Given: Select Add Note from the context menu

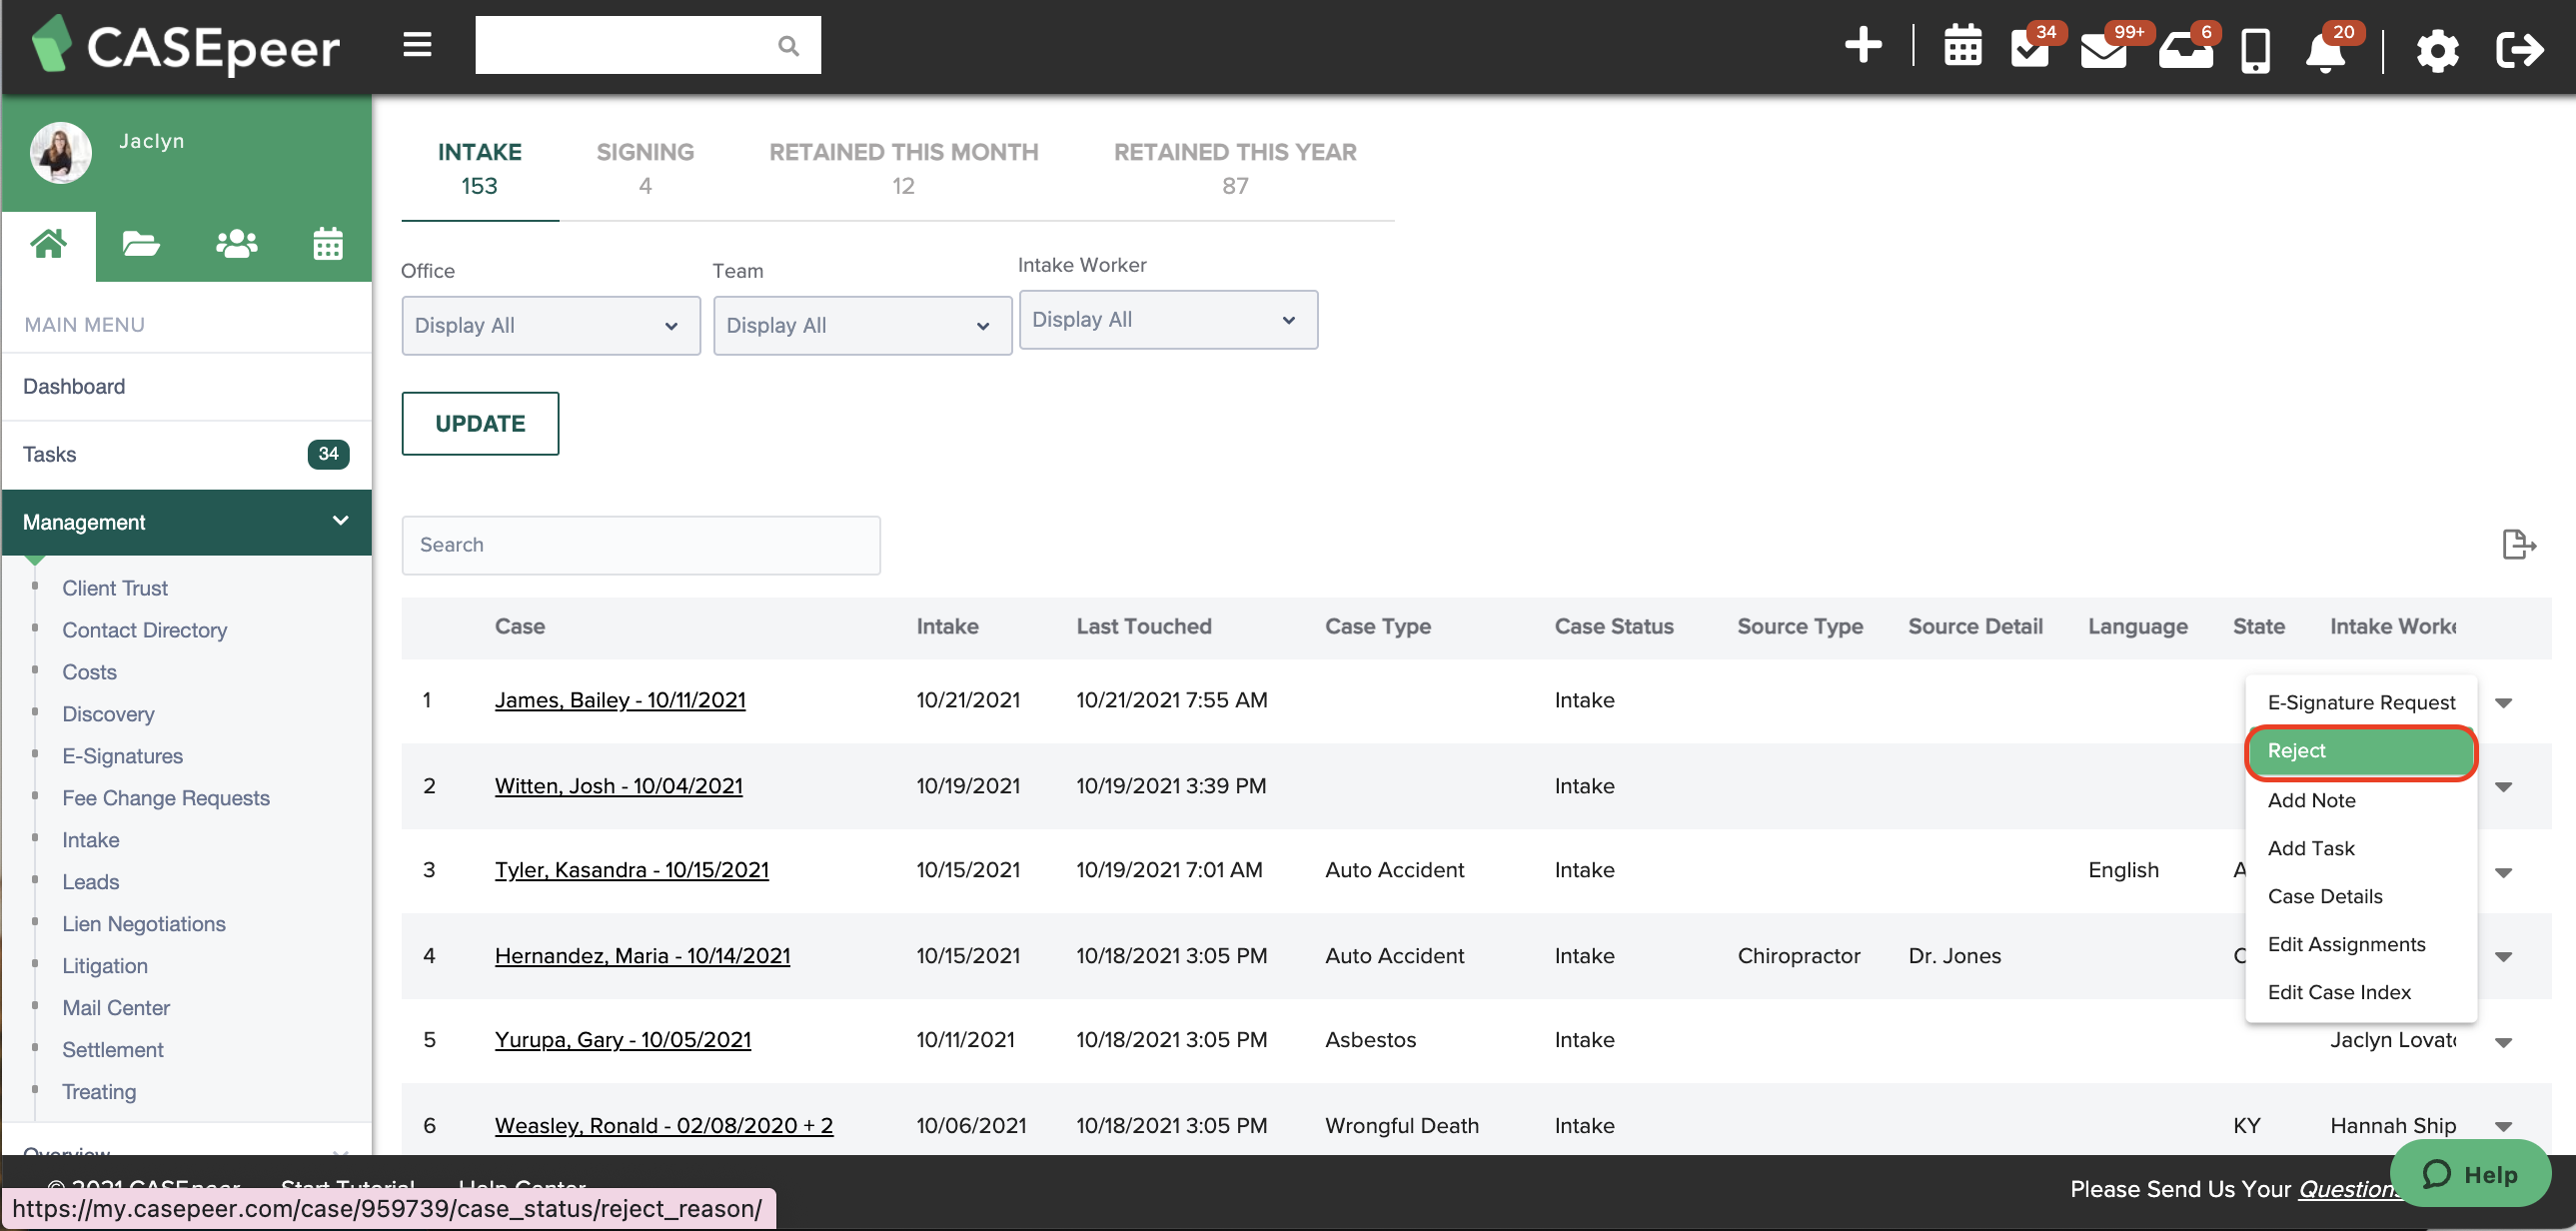Looking at the screenshot, I should [2311, 800].
